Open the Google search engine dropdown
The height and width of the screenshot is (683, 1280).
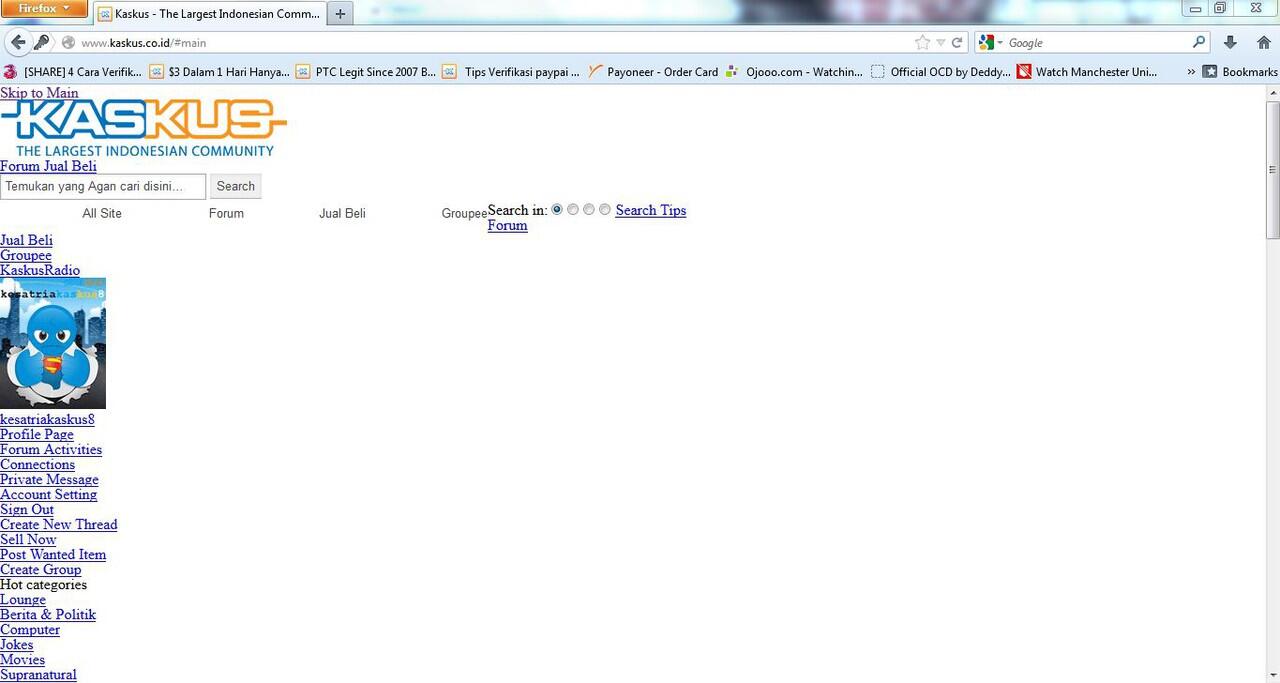pyautogui.click(x=991, y=43)
